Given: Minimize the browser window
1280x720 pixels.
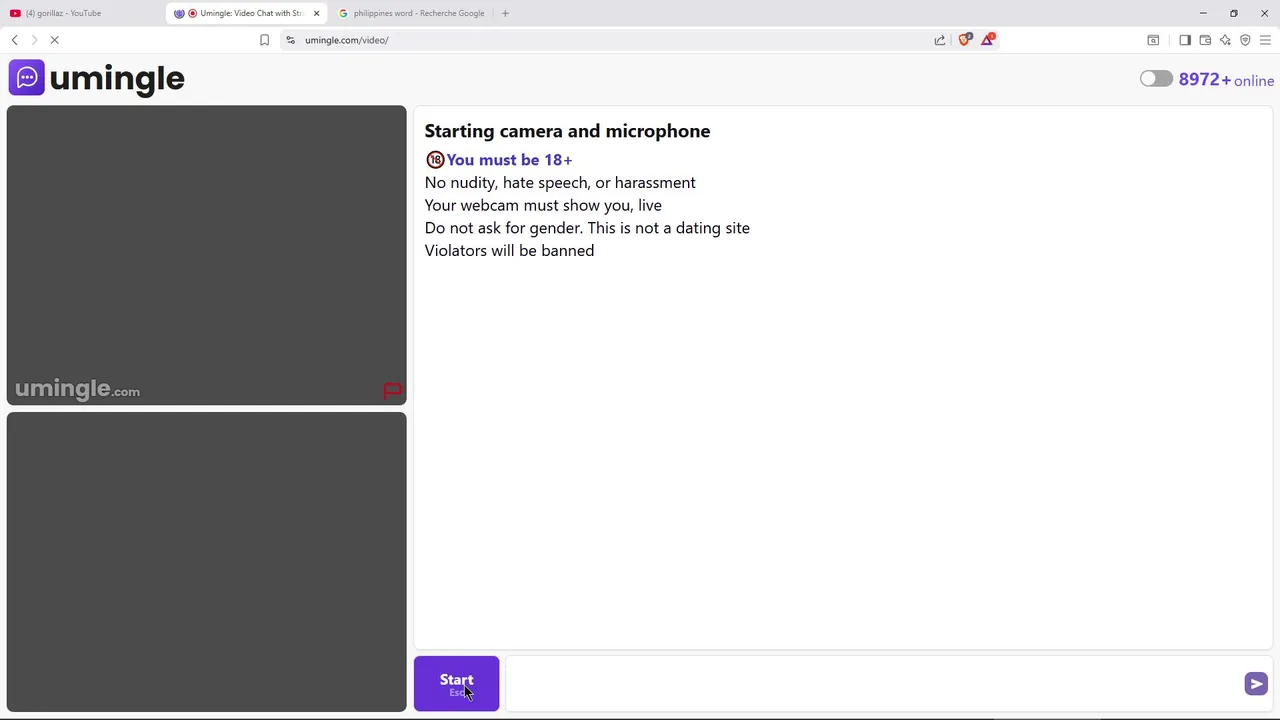Looking at the screenshot, I should pyautogui.click(x=1203, y=13).
